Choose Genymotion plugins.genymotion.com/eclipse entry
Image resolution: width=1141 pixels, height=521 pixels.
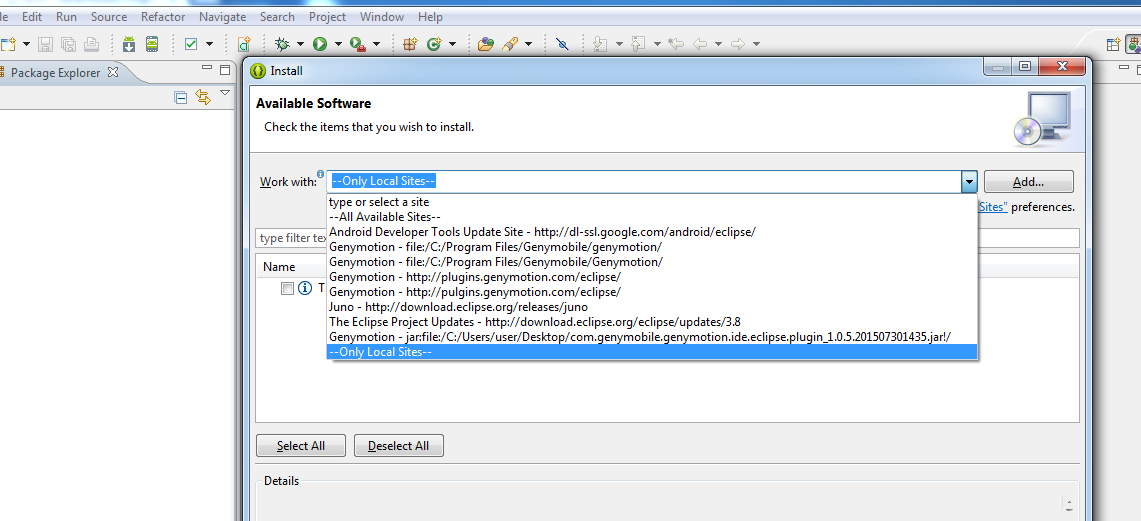pyautogui.click(x=652, y=277)
